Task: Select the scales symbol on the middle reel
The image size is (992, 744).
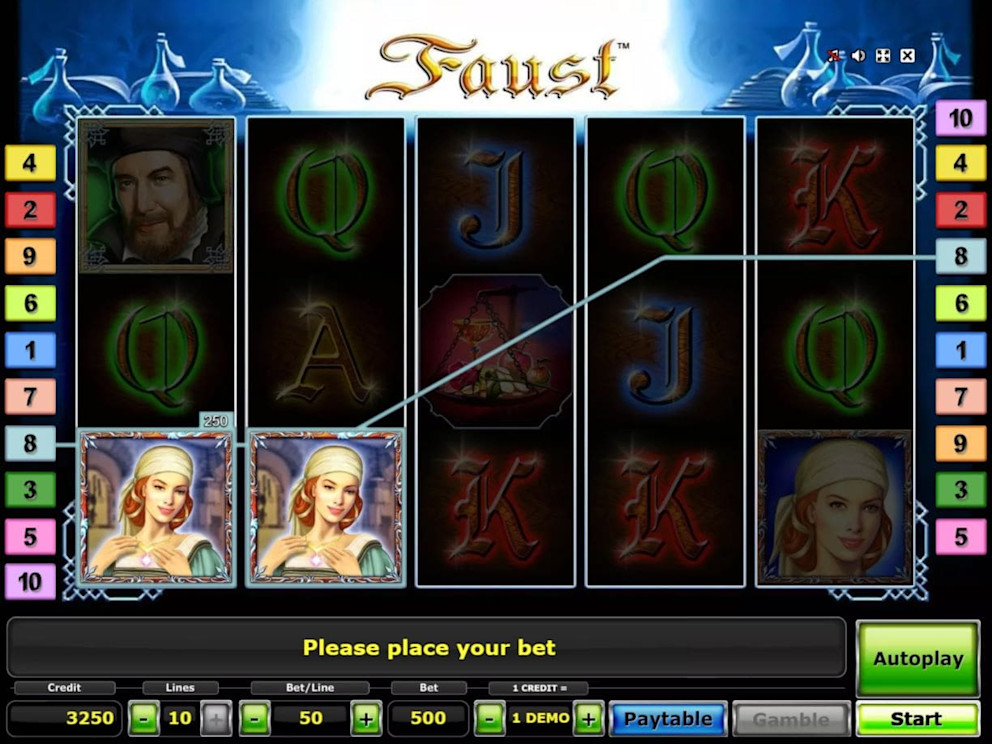Action: click(x=495, y=352)
